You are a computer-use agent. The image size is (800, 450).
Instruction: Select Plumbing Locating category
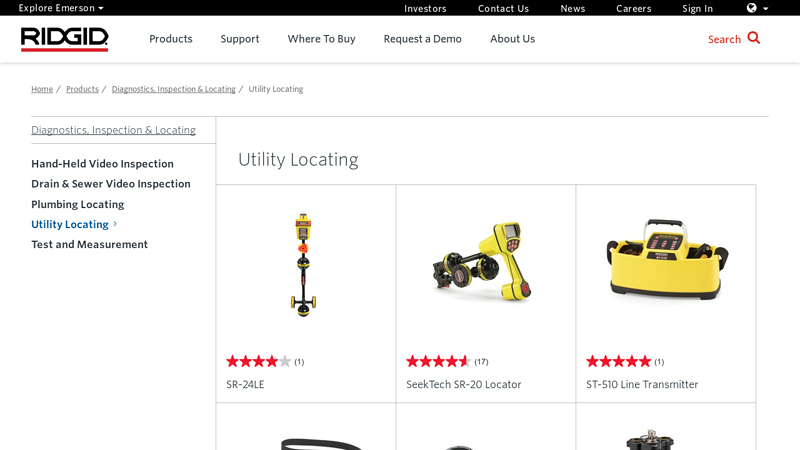click(x=78, y=204)
